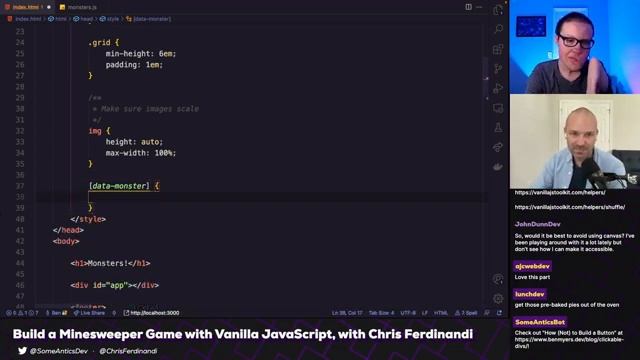Image resolution: width=640 pixels, height=360 pixels.
Task: Open the editor more actions ellipsis
Action: coord(480,7)
